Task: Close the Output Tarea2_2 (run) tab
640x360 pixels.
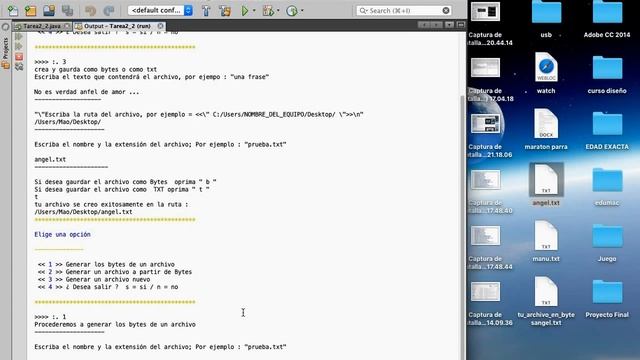Action: pos(160,26)
